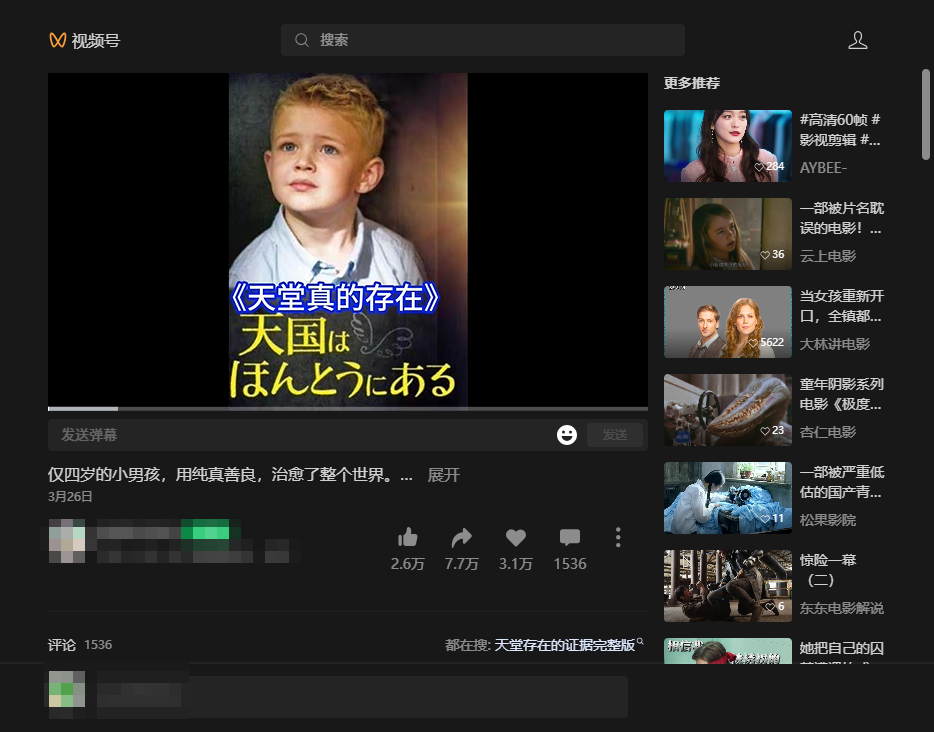The height and width of the screenshot is (732, 934).
Task: Seek using the video progress bar
Action: click(348, 409)
